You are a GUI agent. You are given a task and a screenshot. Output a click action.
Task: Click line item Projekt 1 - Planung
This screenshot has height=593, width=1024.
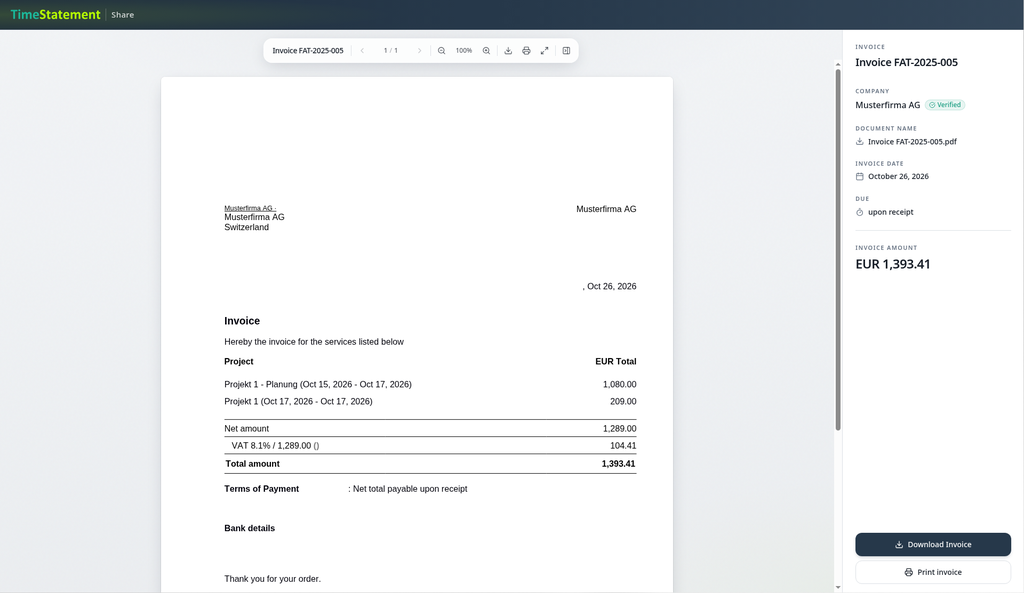click(x=318, y=384)
